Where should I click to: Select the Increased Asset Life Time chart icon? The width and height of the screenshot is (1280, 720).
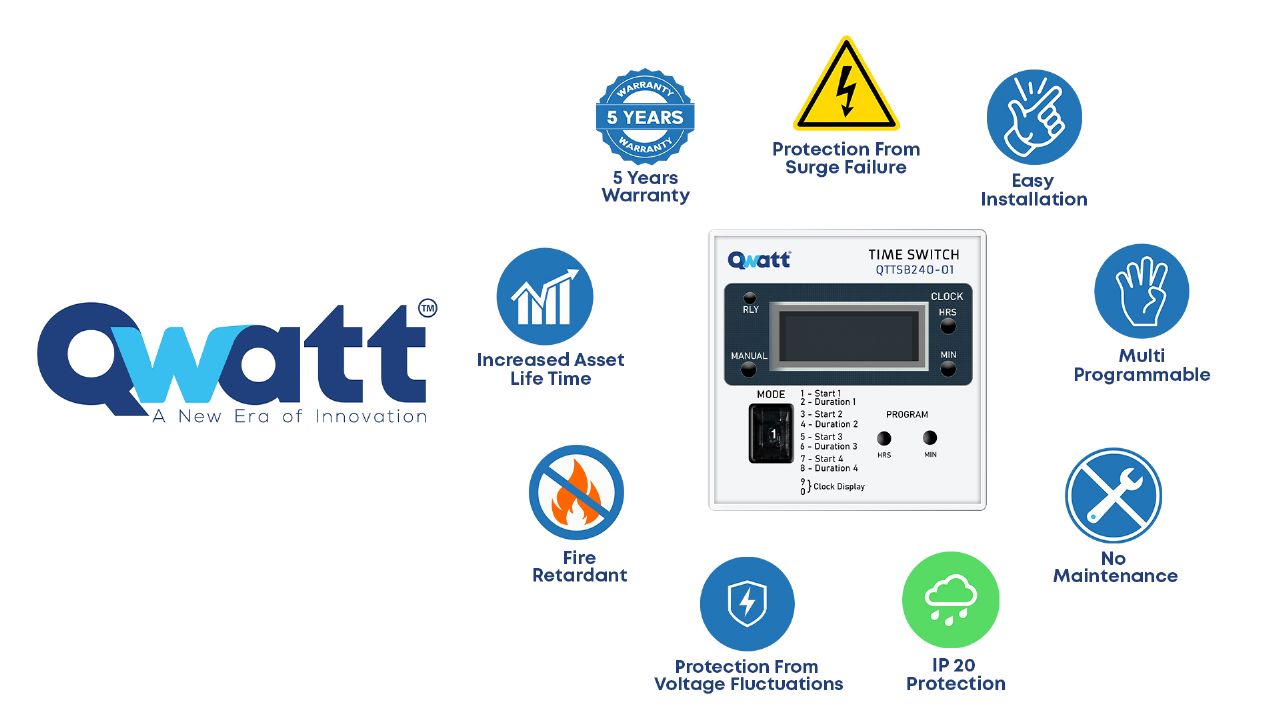point(545,297)
